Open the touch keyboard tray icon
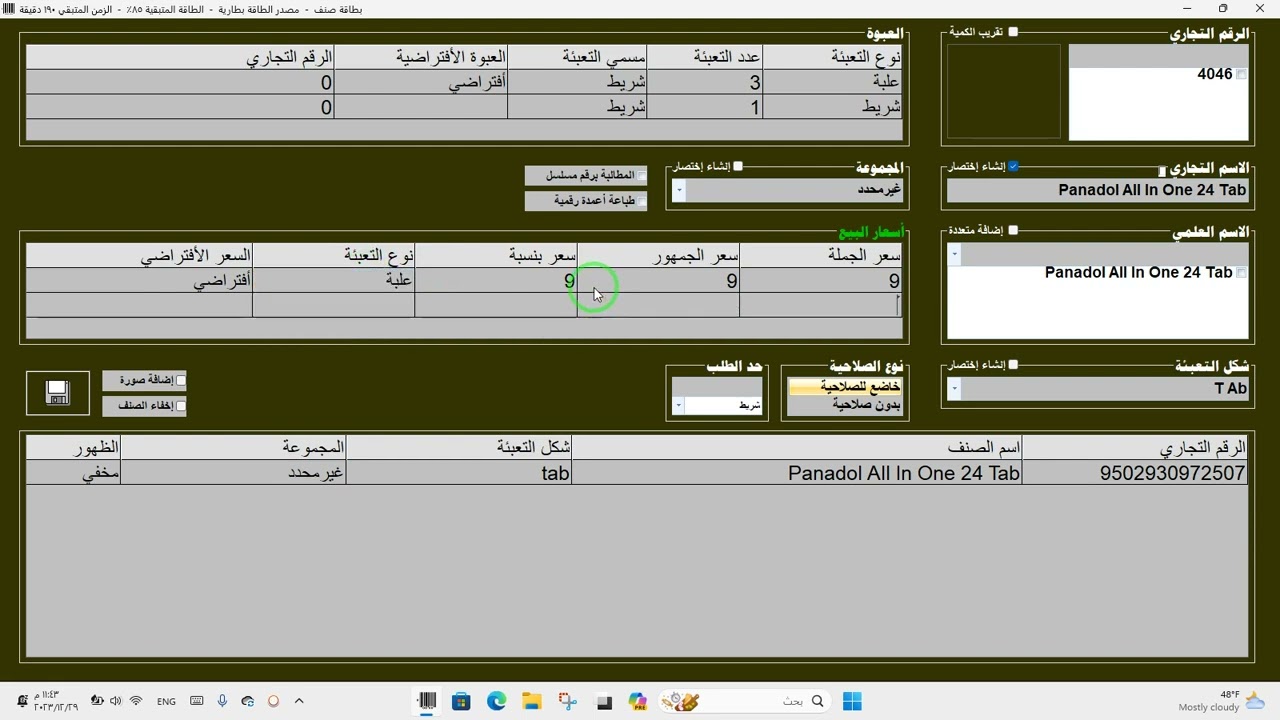 click(x=196, y=701)
